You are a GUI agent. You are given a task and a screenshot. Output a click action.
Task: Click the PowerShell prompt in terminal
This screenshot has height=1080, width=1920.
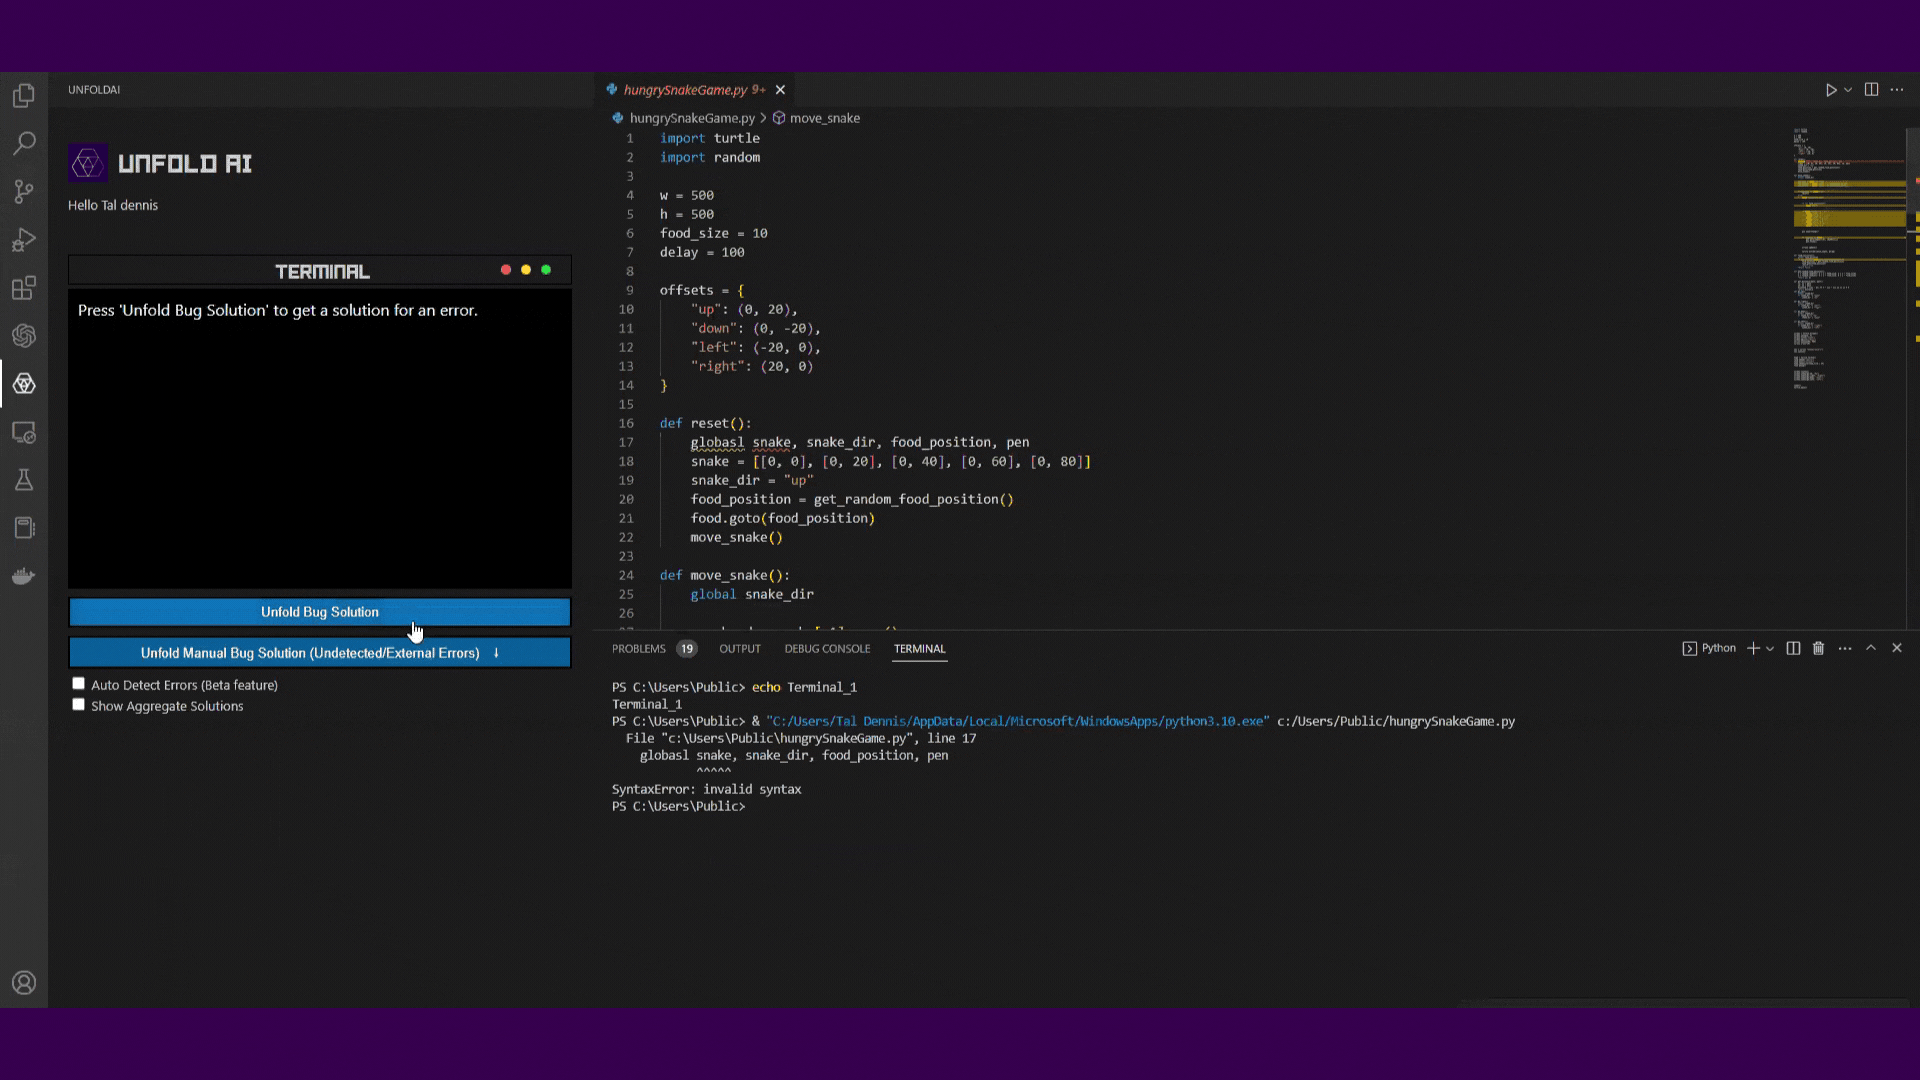pos(678,806)
